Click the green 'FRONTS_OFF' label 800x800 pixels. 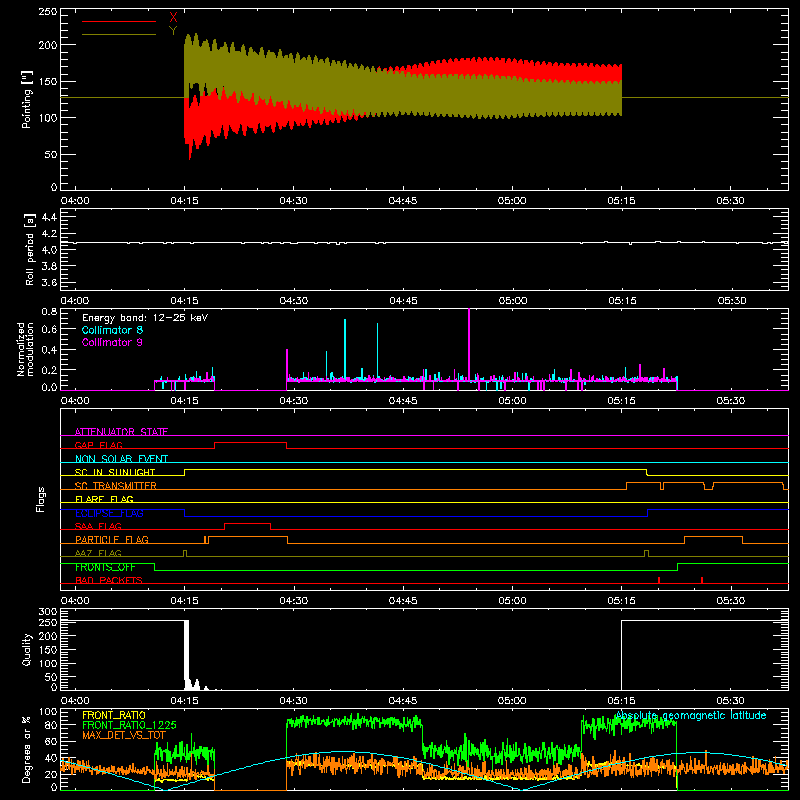(x=105, y=567)
